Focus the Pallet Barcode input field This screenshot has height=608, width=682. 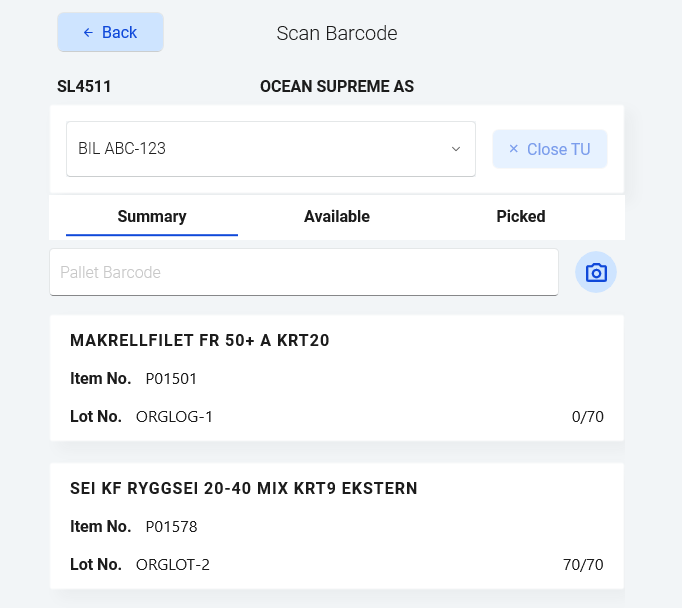tap(304, 272)
